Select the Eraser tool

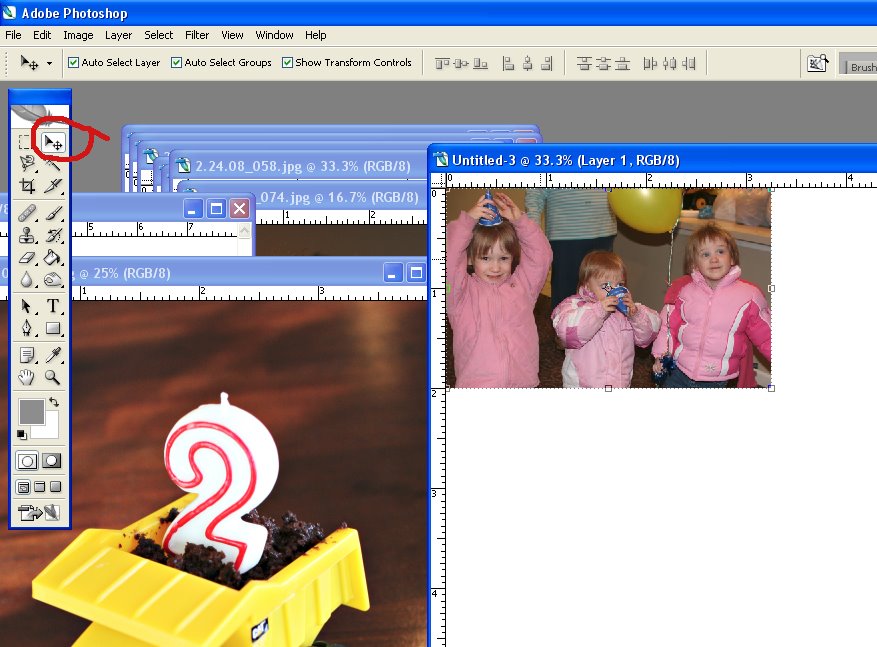[x=28, y=258]
